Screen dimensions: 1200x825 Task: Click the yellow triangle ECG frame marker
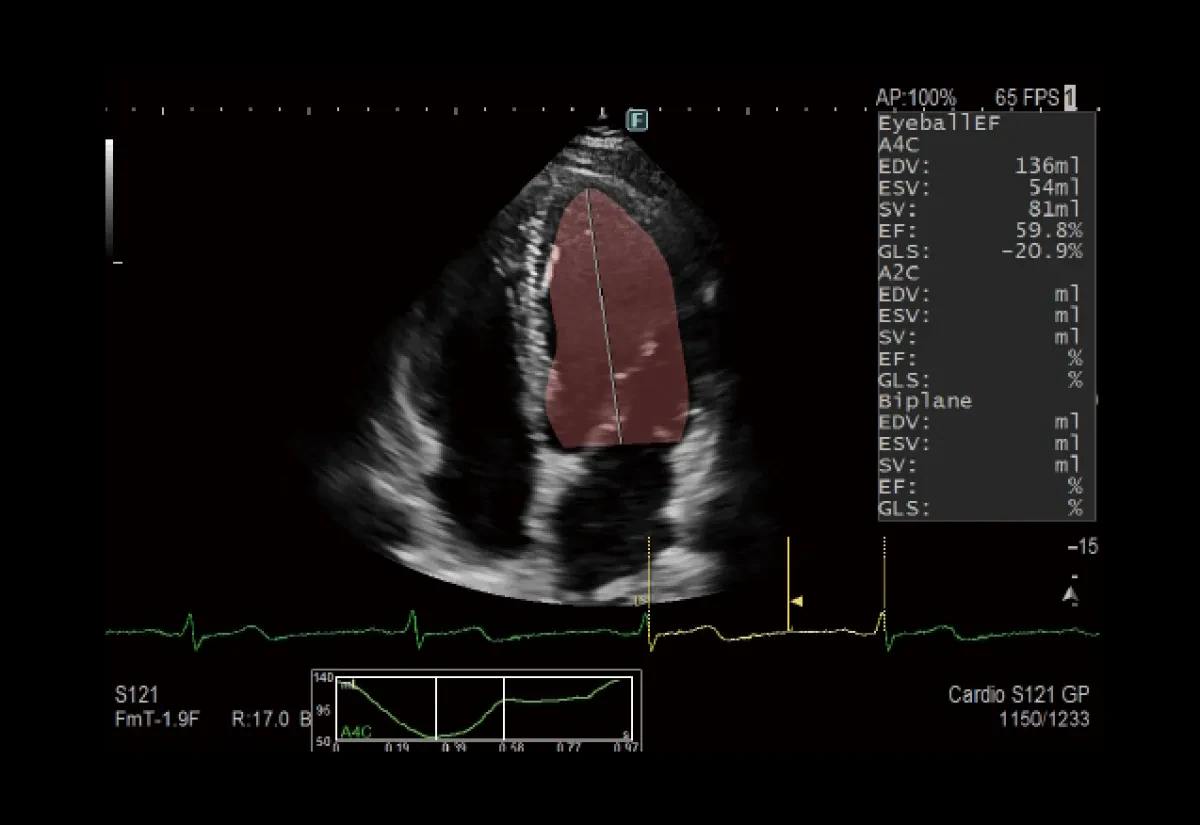point(798,601)
